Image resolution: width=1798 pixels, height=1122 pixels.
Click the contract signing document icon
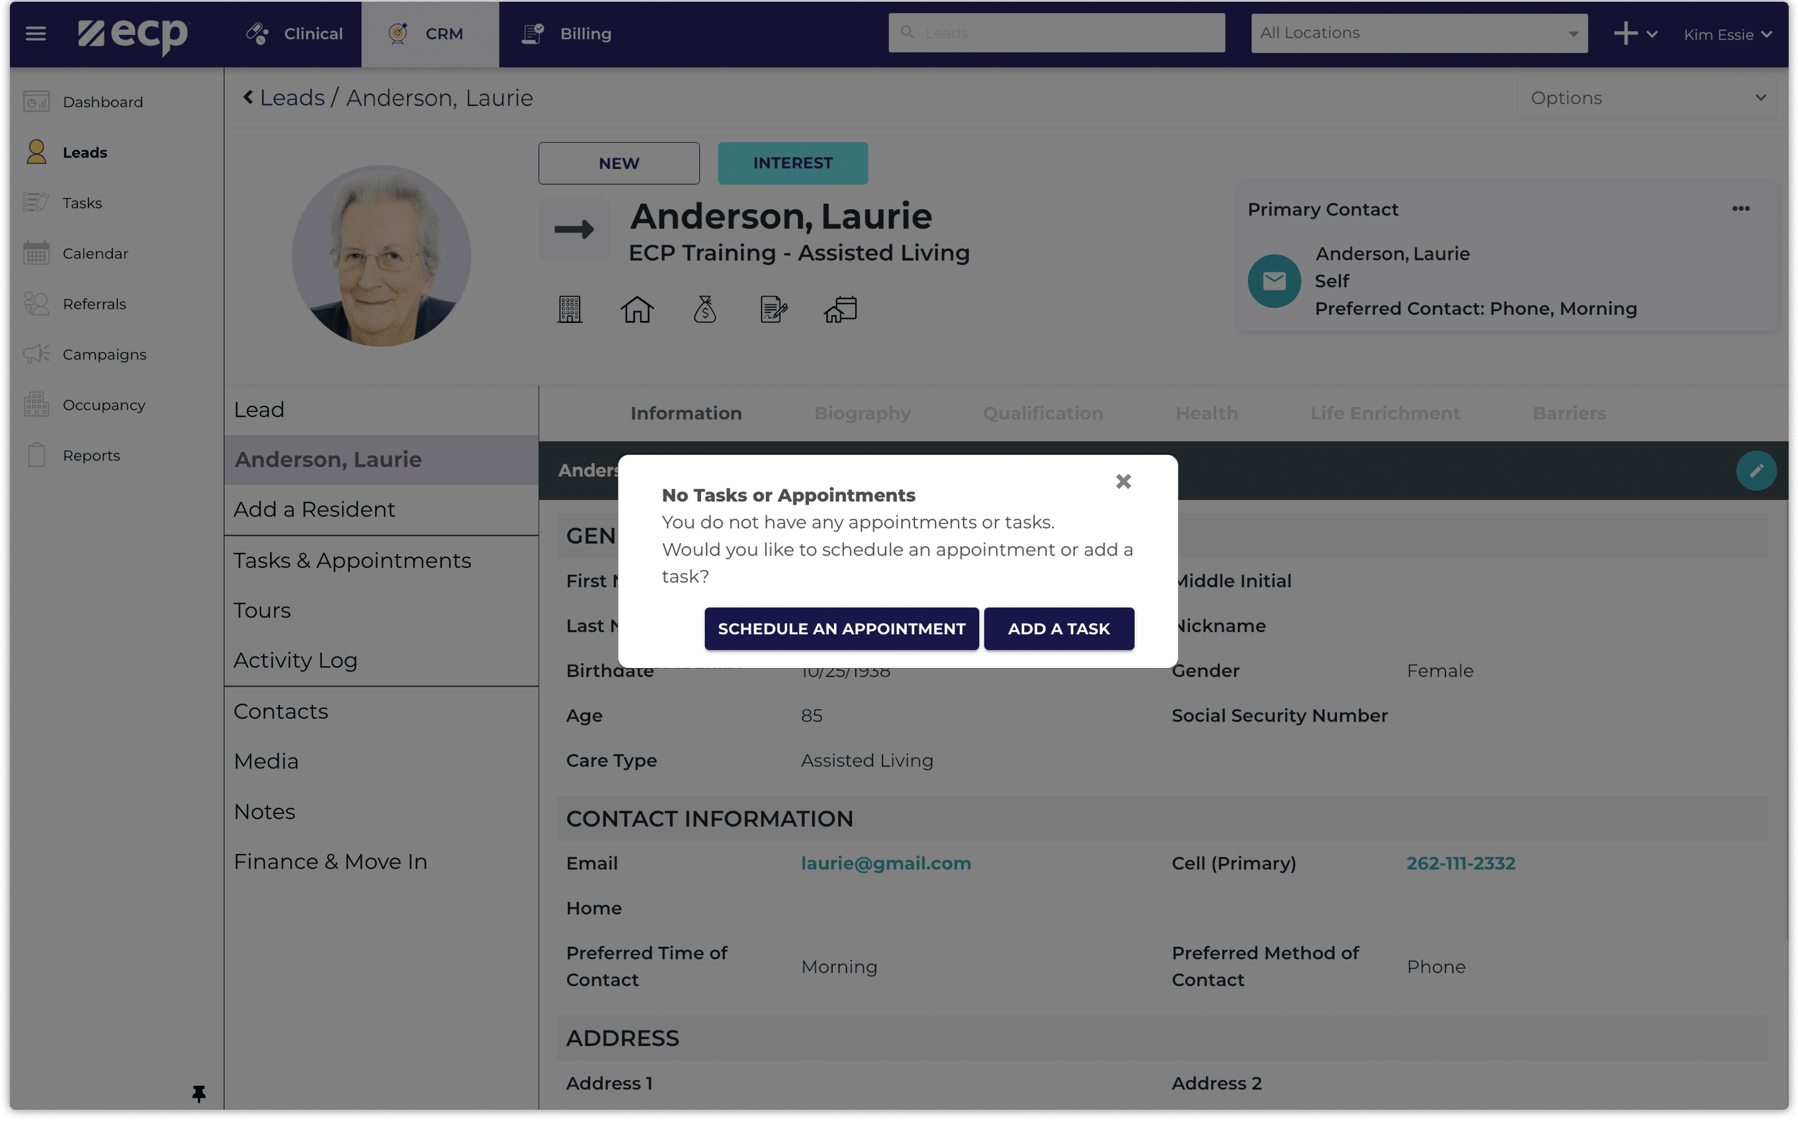coord(772,309)
